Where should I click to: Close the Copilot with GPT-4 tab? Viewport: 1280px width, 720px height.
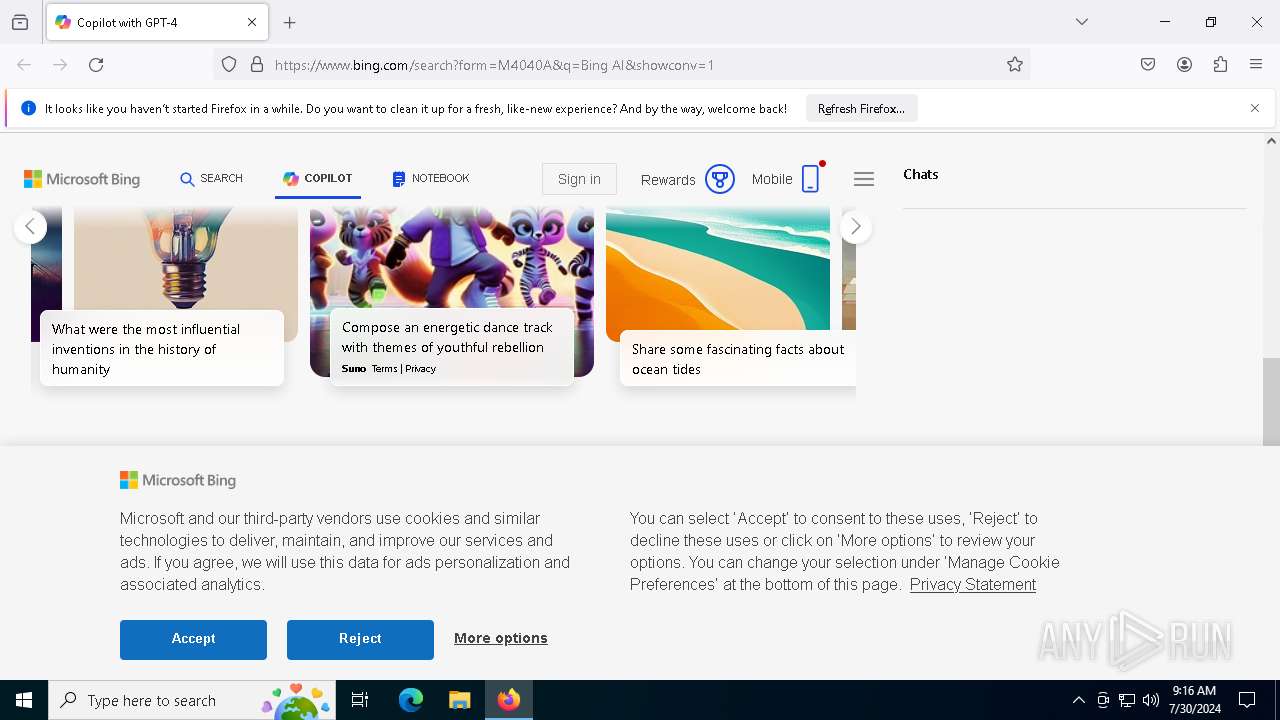pyautogui.click(x=252, y=22)
